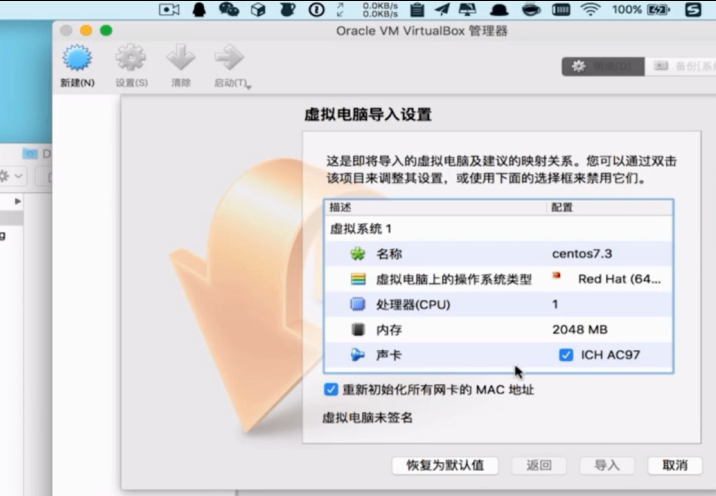Open the Wi-Fi status menu
The height and width of the screenshot is (496, 716).
590,10
